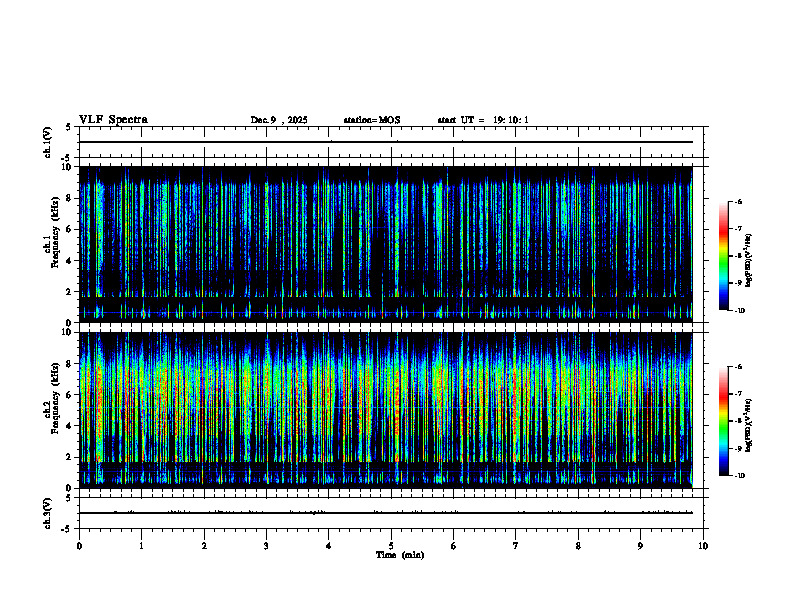792x612 pixels.
Task: Click the 4 kHz tick on ch.1 axis
Action: pos(70,261)
